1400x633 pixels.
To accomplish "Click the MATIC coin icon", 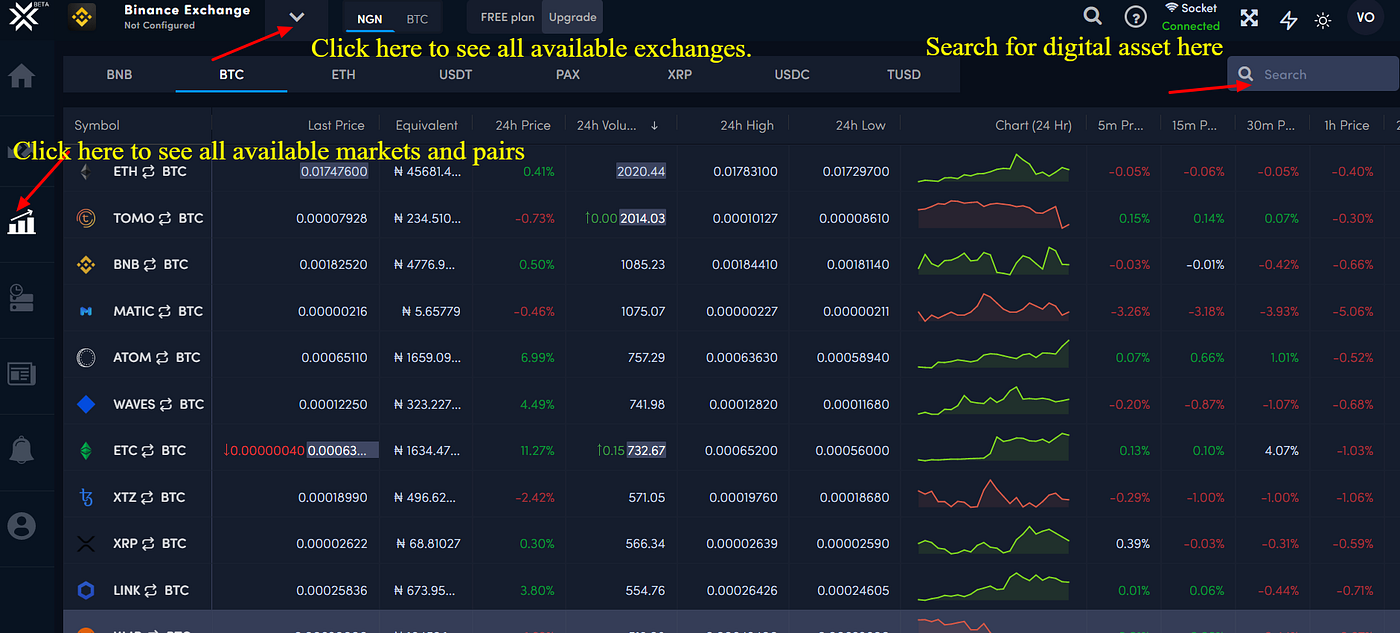I will (86, 312).
